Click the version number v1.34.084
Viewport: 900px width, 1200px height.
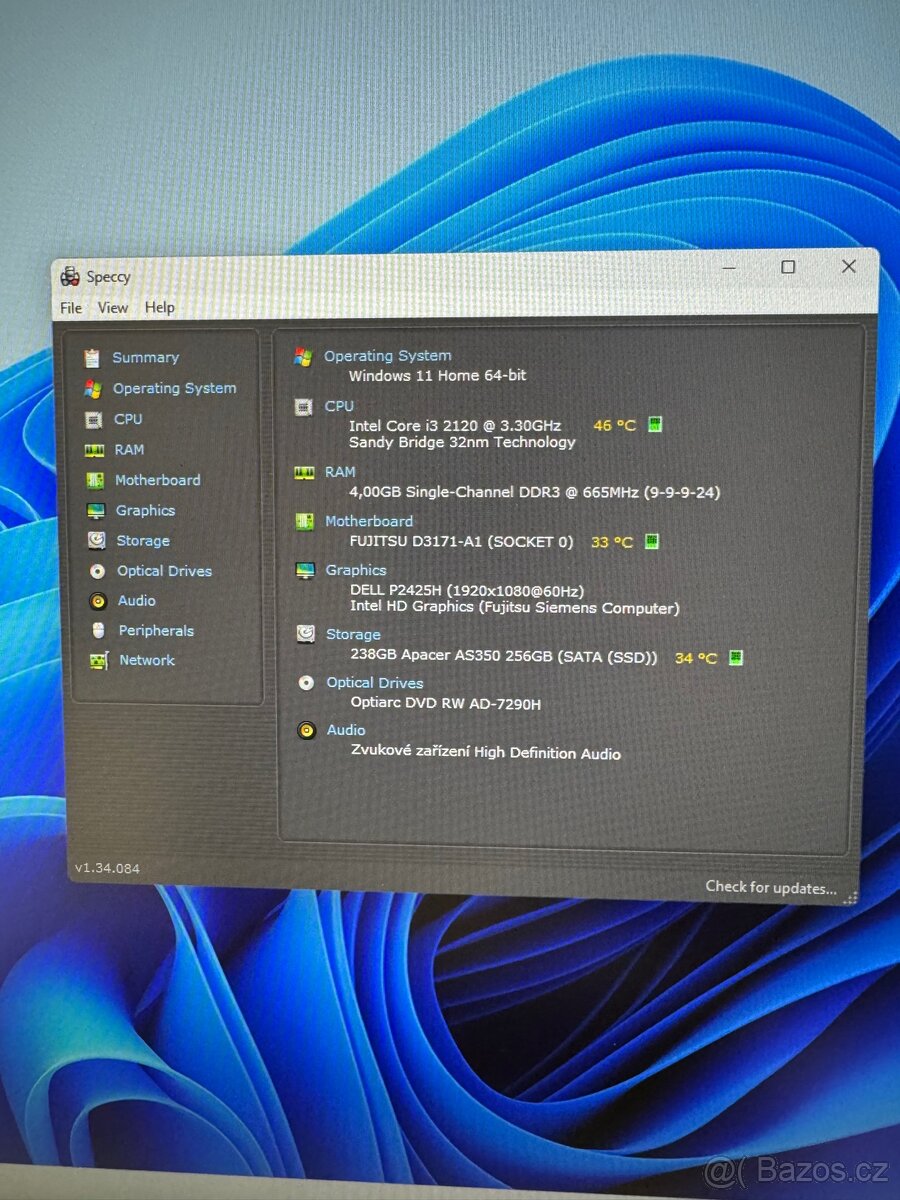107,869
